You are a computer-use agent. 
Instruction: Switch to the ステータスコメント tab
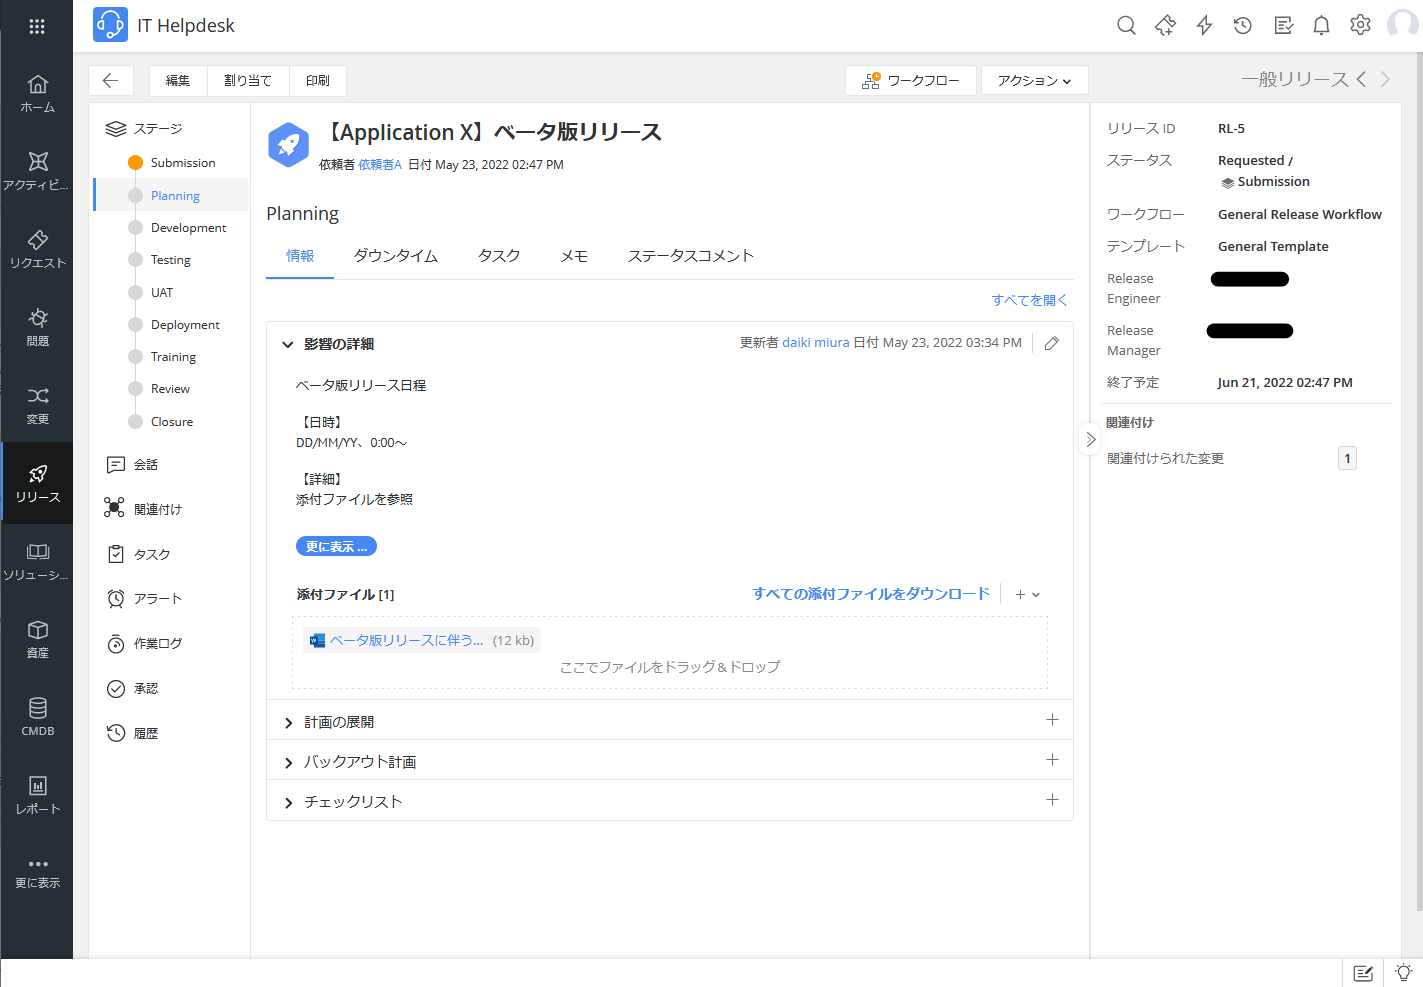(x=691, y=256)
